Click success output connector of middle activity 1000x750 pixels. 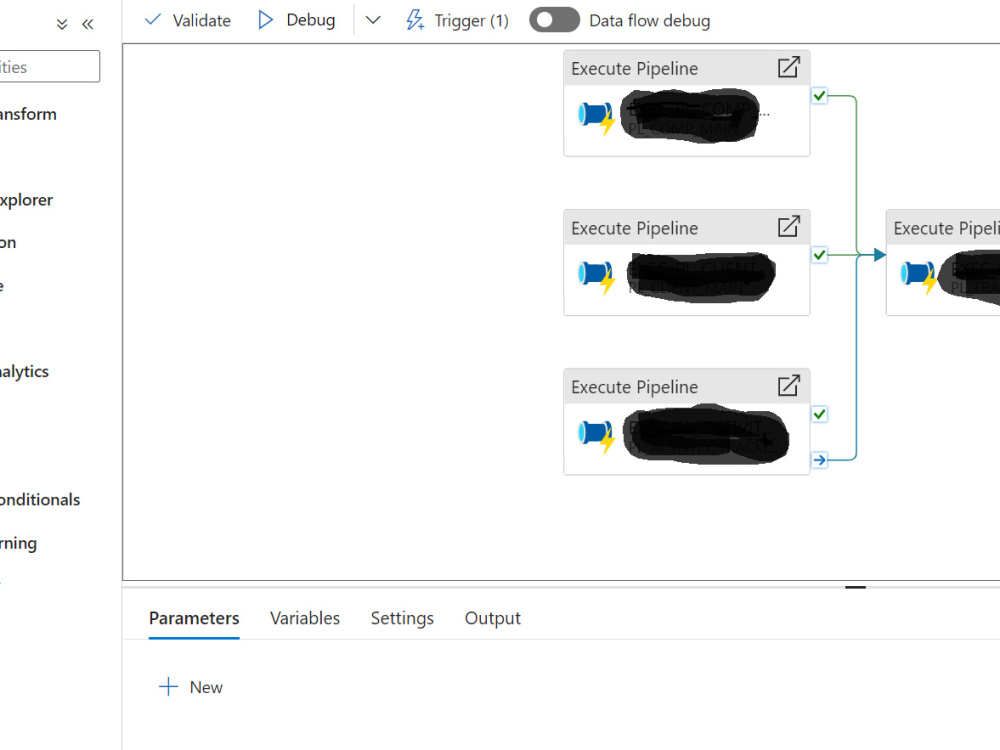820,255
